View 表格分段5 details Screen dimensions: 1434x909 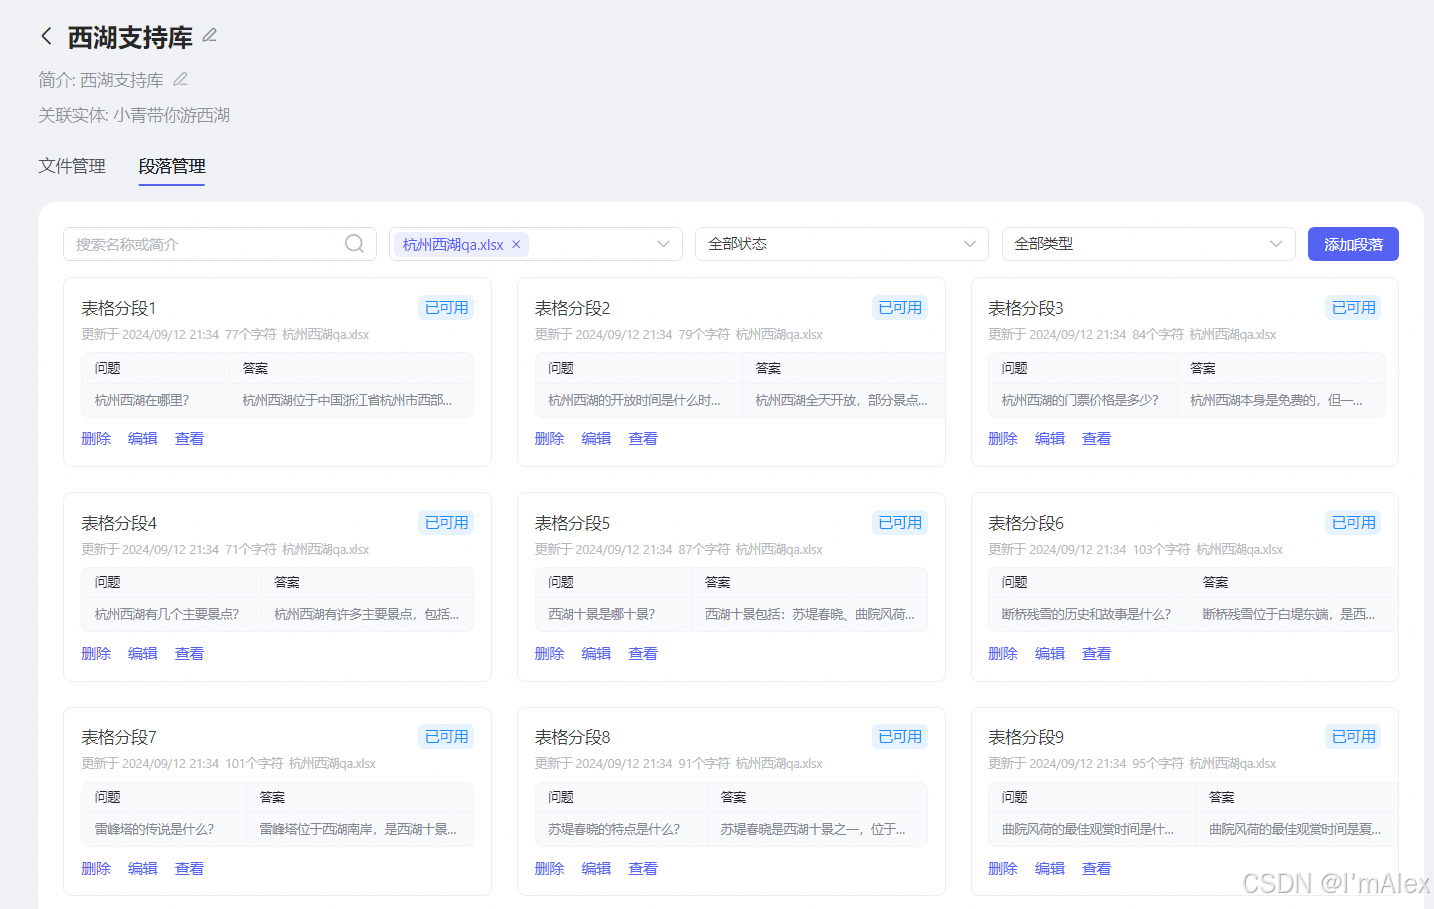coord(643,653)
